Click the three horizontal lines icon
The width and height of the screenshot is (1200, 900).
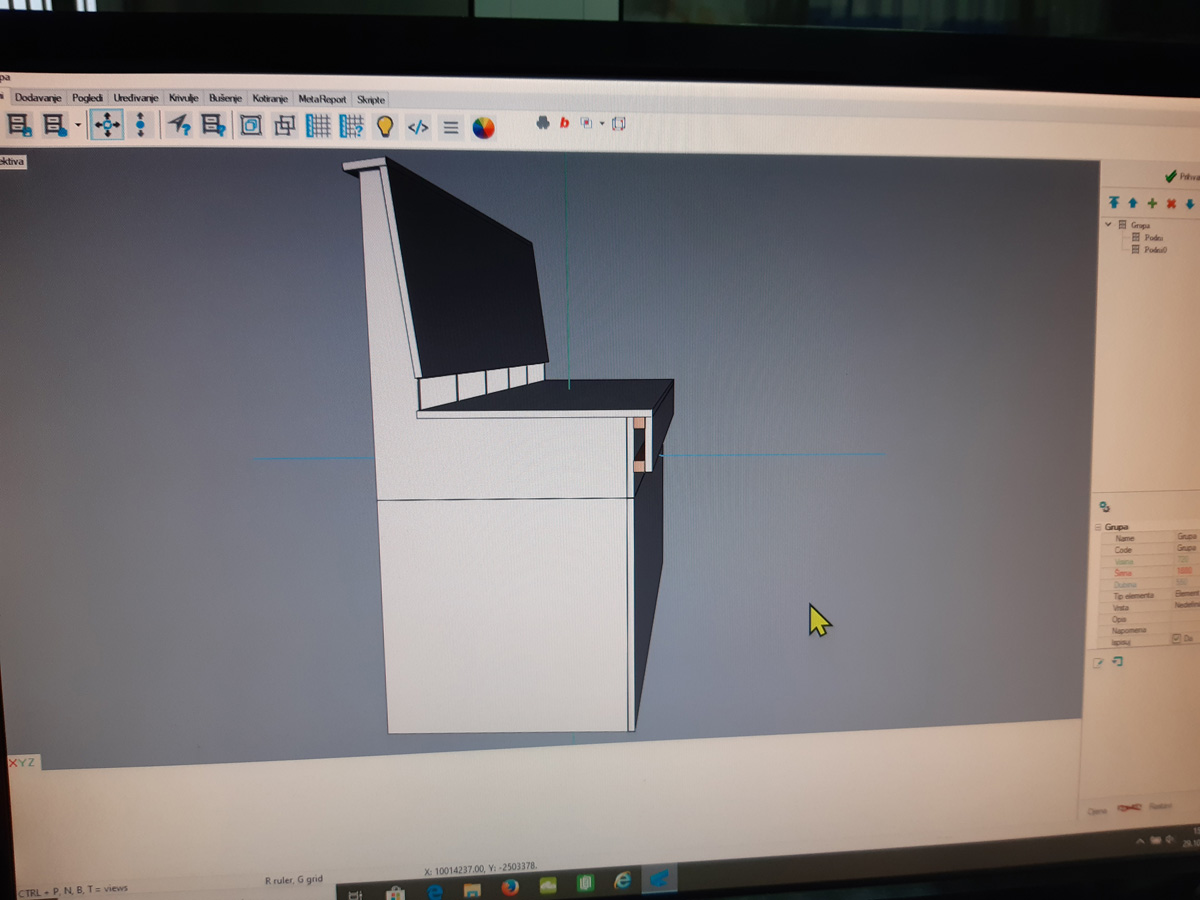click(x=450, y=128)
